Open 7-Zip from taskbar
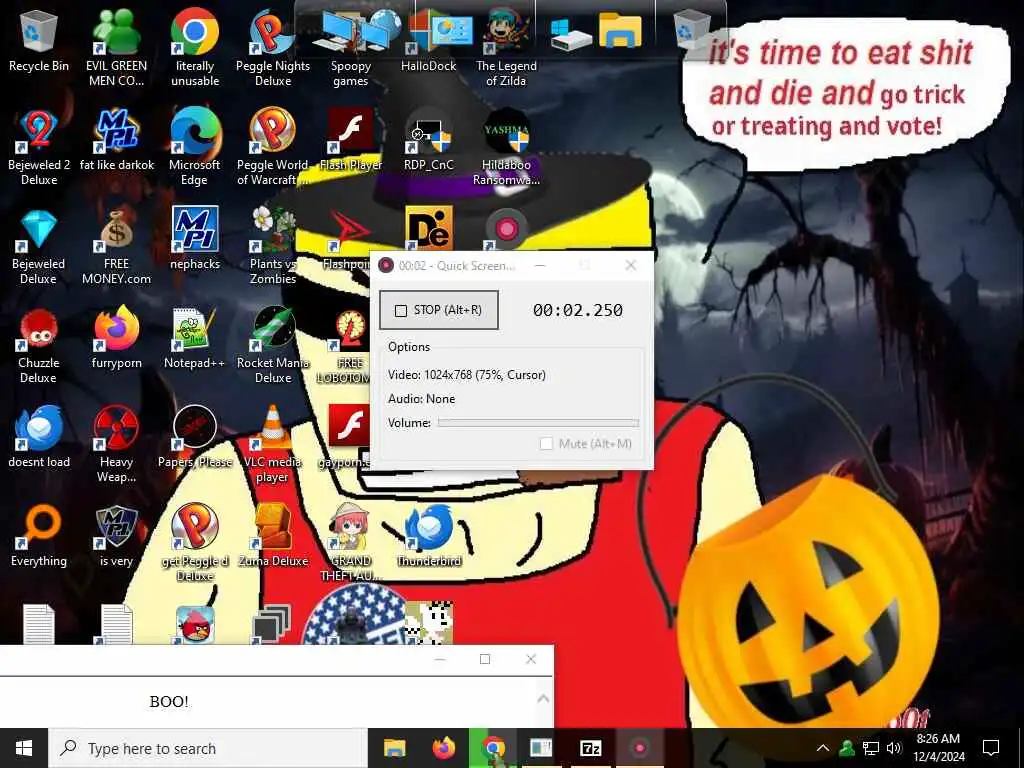The width and height of the screenshot is (1024, 768). 590,748
